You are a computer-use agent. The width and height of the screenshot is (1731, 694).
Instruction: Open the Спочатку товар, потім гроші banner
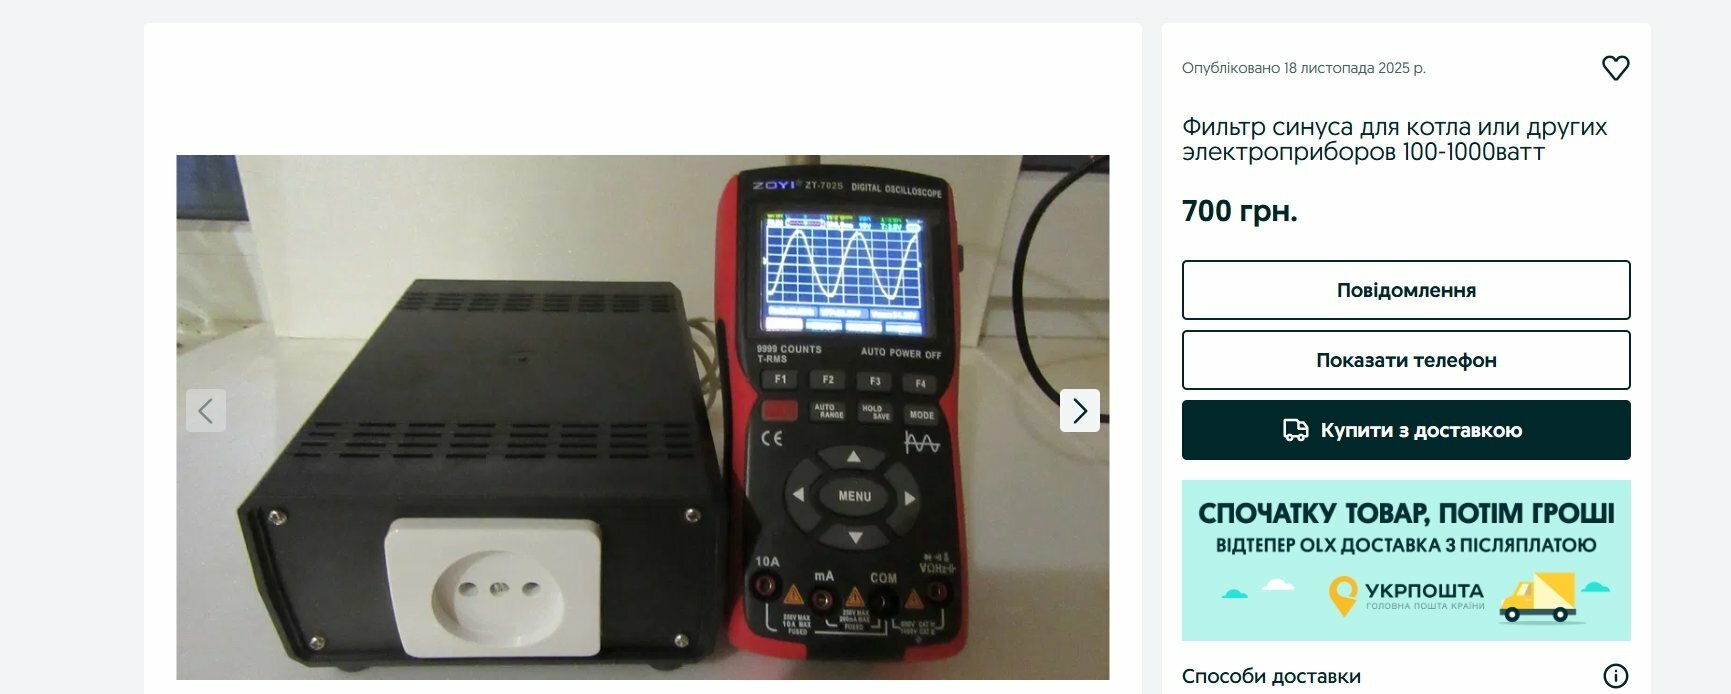pos(1406,560)
